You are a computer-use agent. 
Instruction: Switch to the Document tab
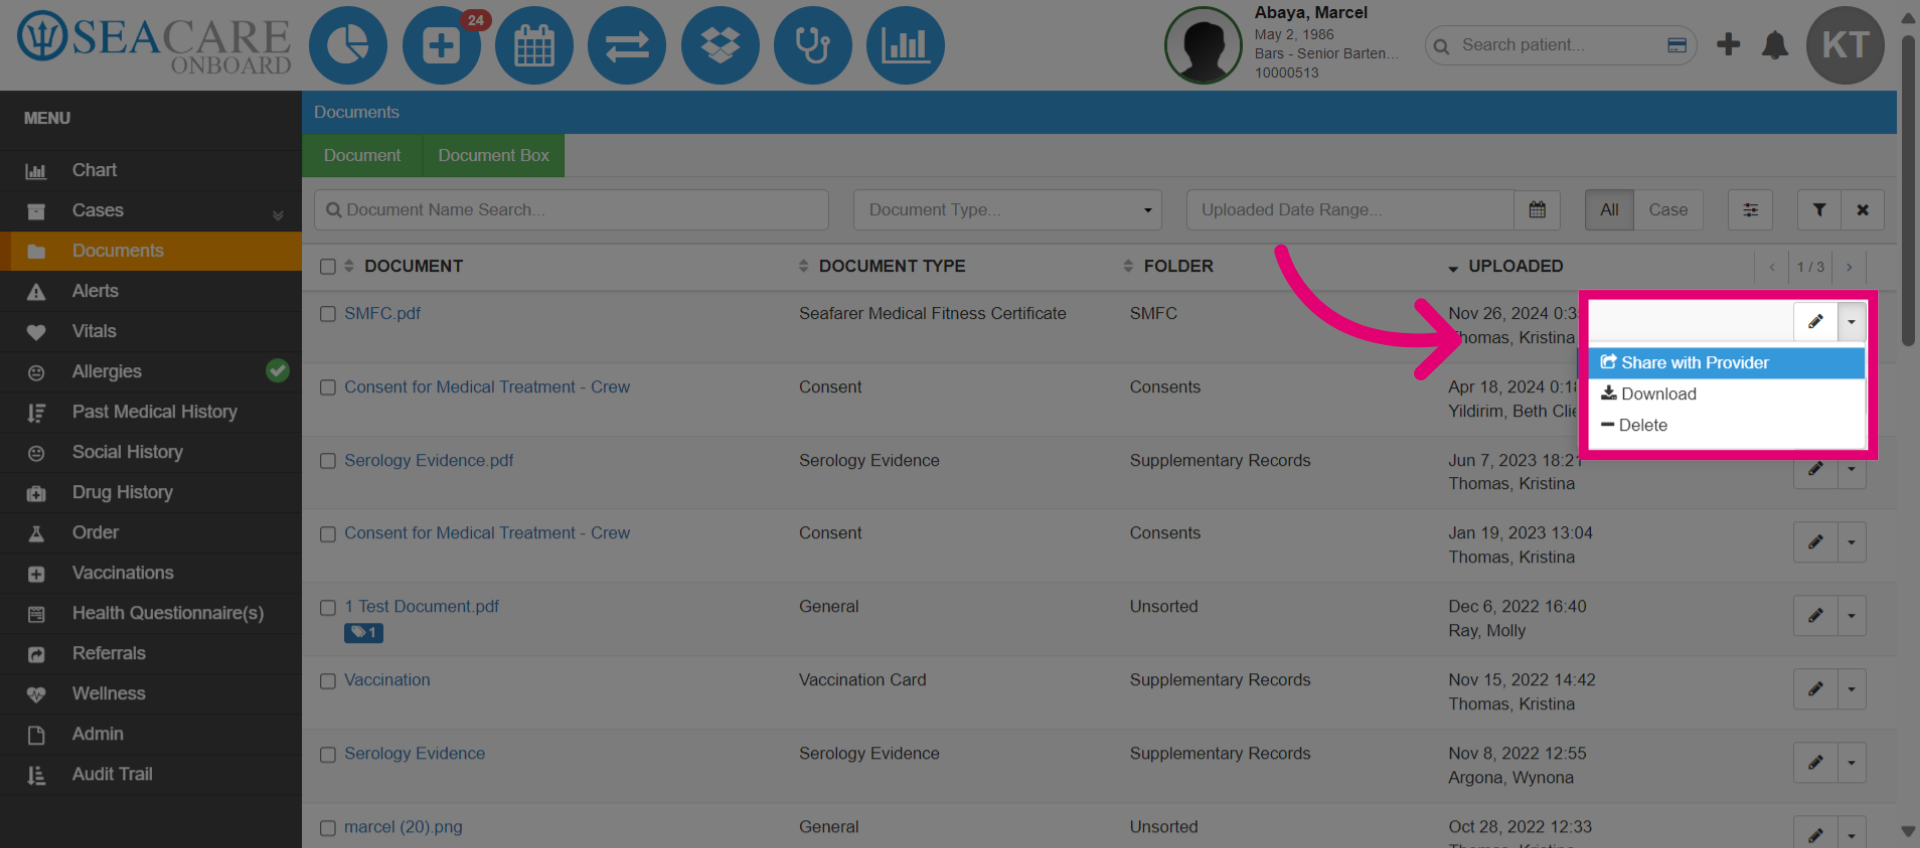pos(362,156)
